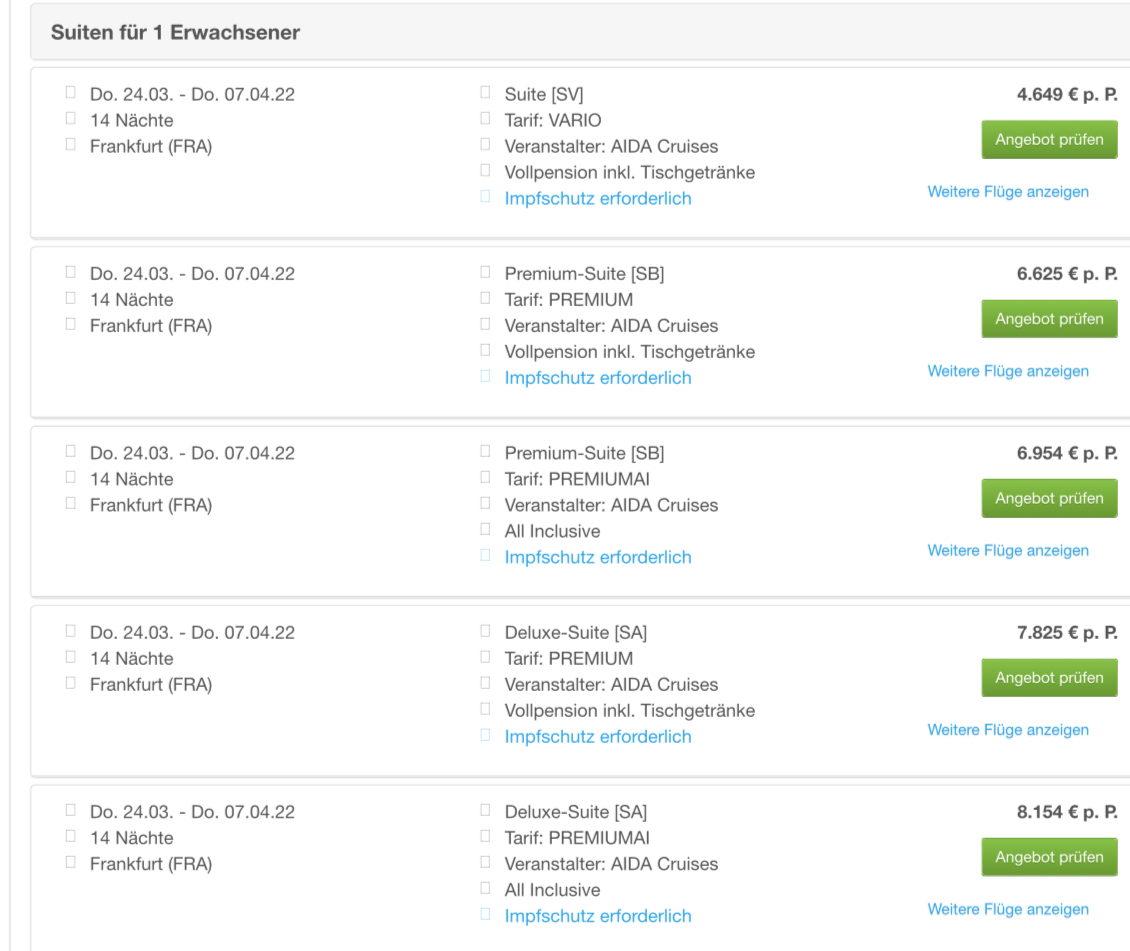Click "Impfschutz erforderlich" in the 6.625 € offer
The height and width of the screenshot is (951, 1130).
click(598, 378)
